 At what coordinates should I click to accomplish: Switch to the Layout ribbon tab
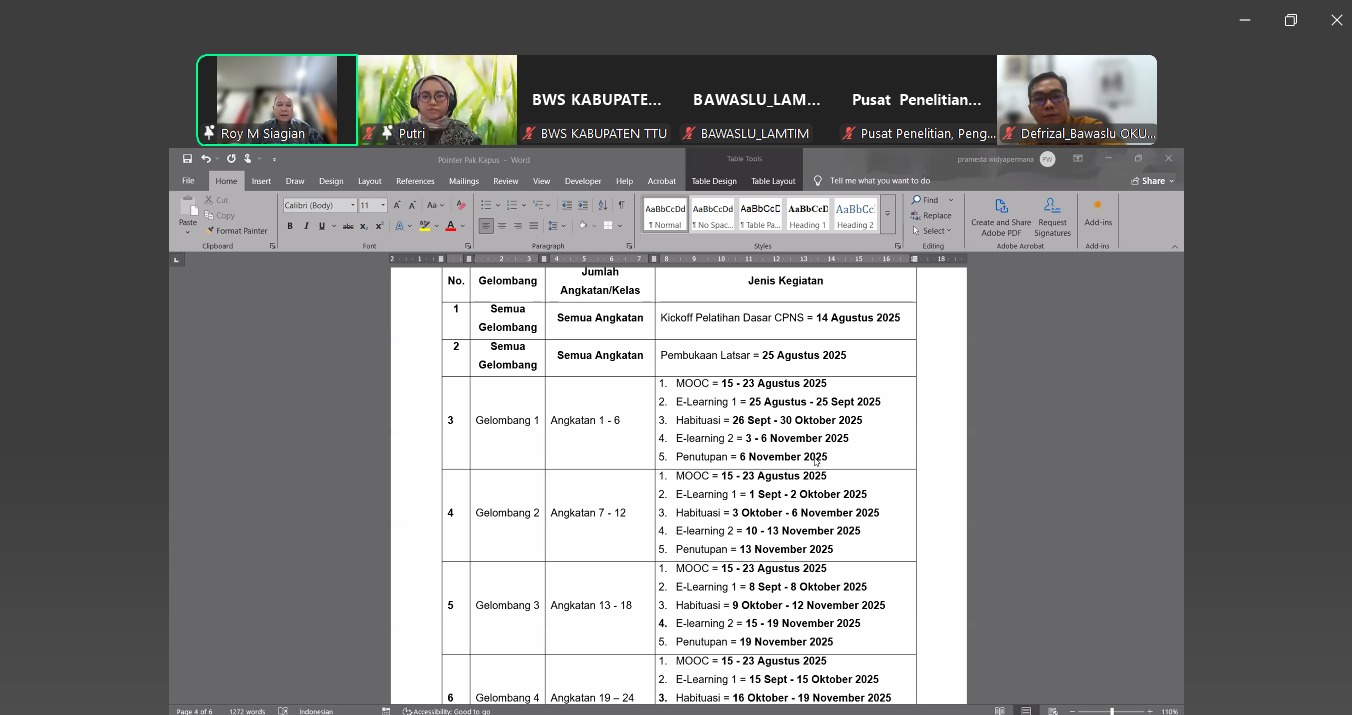click(x=370, y=181)
